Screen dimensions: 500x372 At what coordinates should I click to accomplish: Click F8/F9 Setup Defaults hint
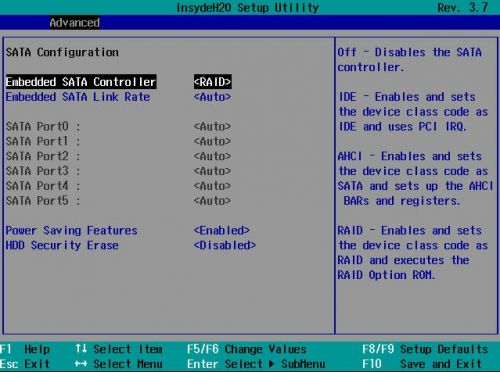pyautogui.click(x=425, y=349)
